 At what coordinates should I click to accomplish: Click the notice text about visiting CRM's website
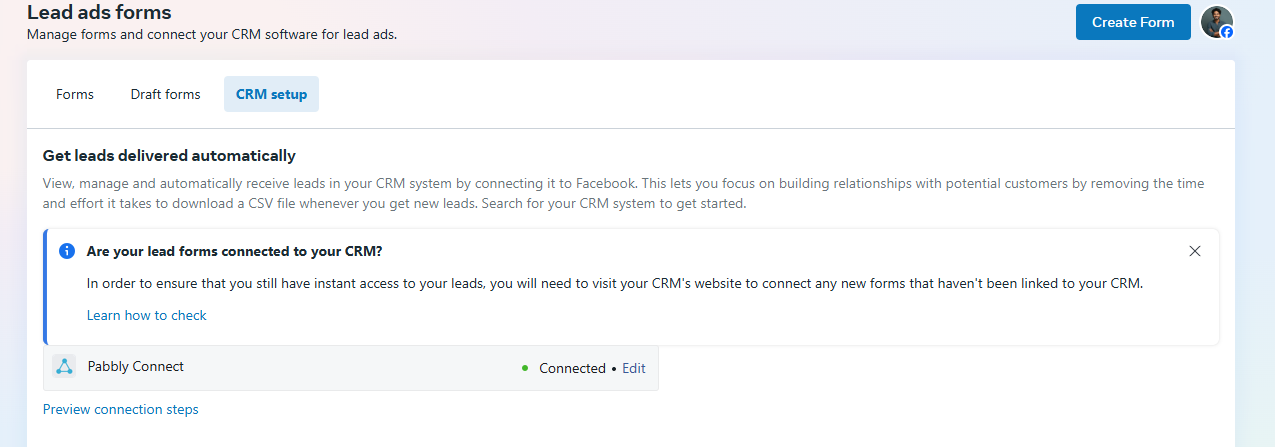(x=615, y=283)
